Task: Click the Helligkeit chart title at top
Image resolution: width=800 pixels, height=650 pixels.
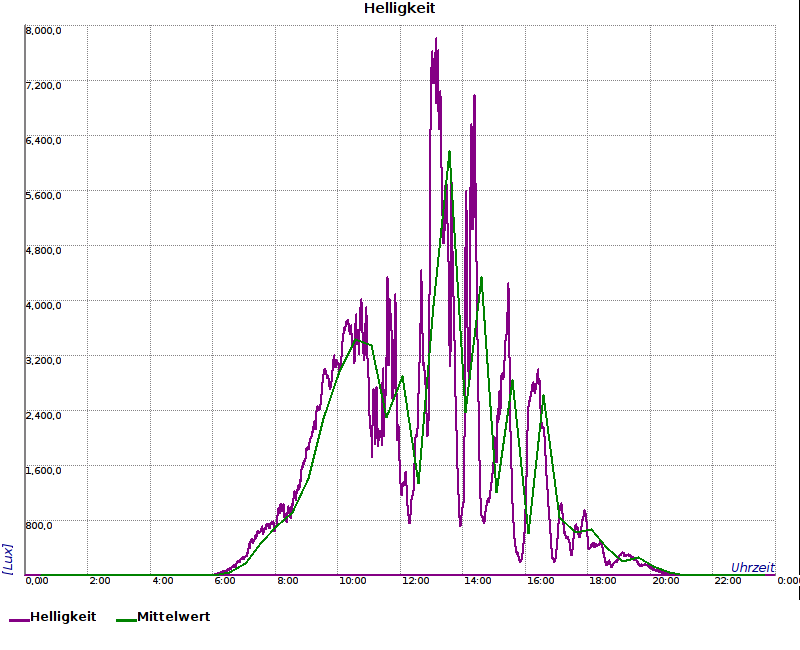Action: 399,9
